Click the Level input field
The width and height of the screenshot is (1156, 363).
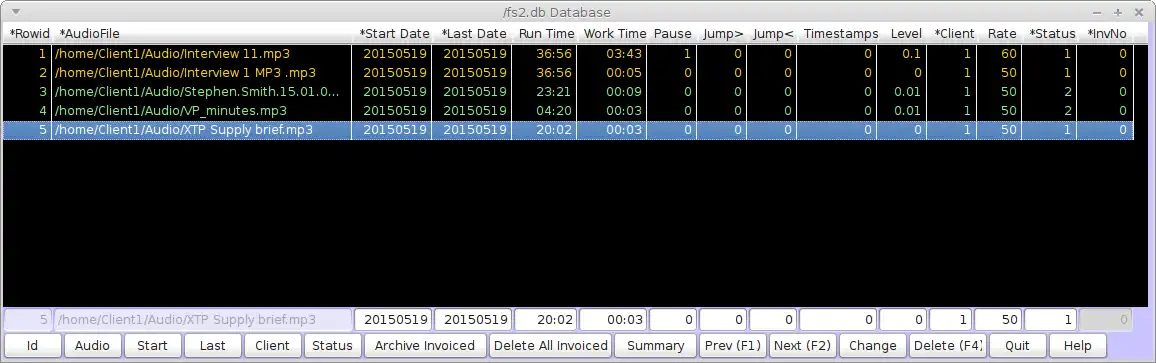903,319
